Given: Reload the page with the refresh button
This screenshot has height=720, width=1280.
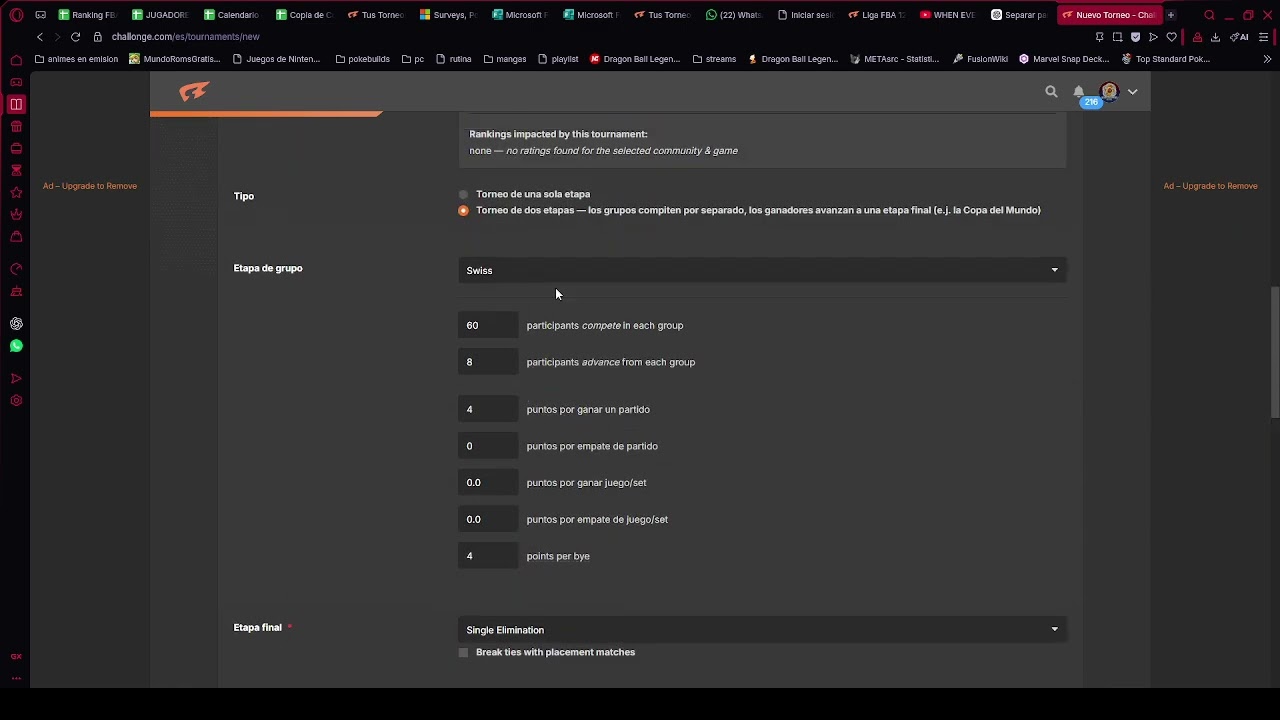Looking at the screenshot, I should (75, 37).
